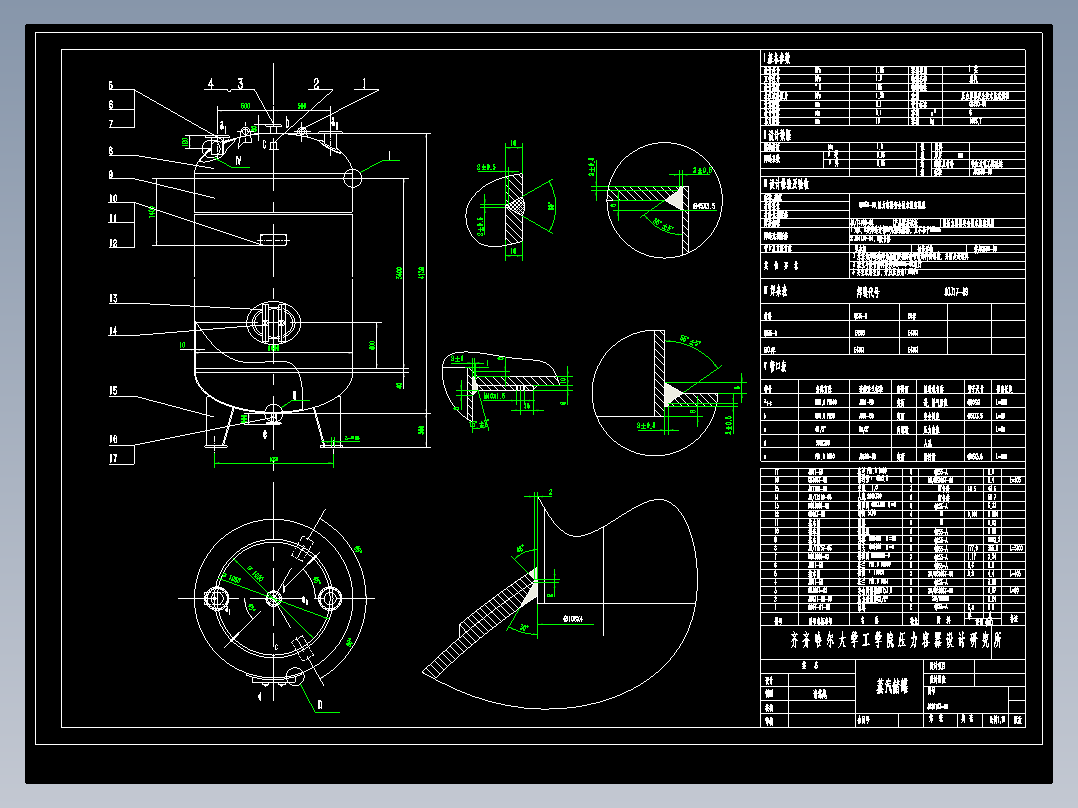Select callout number 3 above the tank
Screen dimensions: 1078x808
240,83
